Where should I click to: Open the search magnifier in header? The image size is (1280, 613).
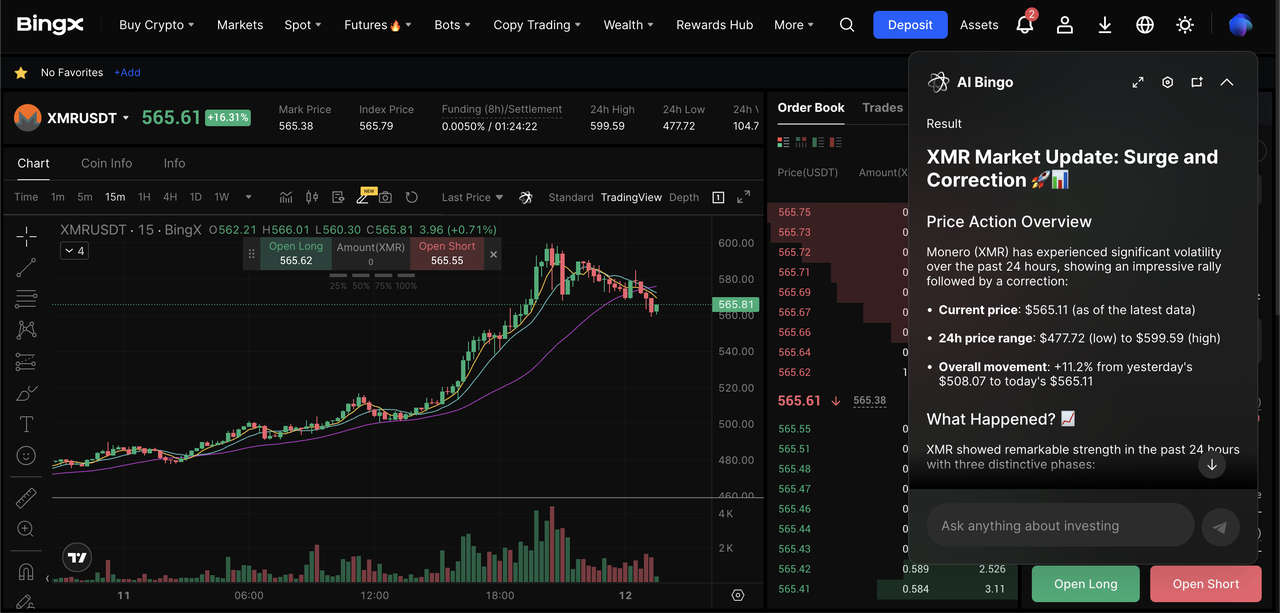point(847,25)
